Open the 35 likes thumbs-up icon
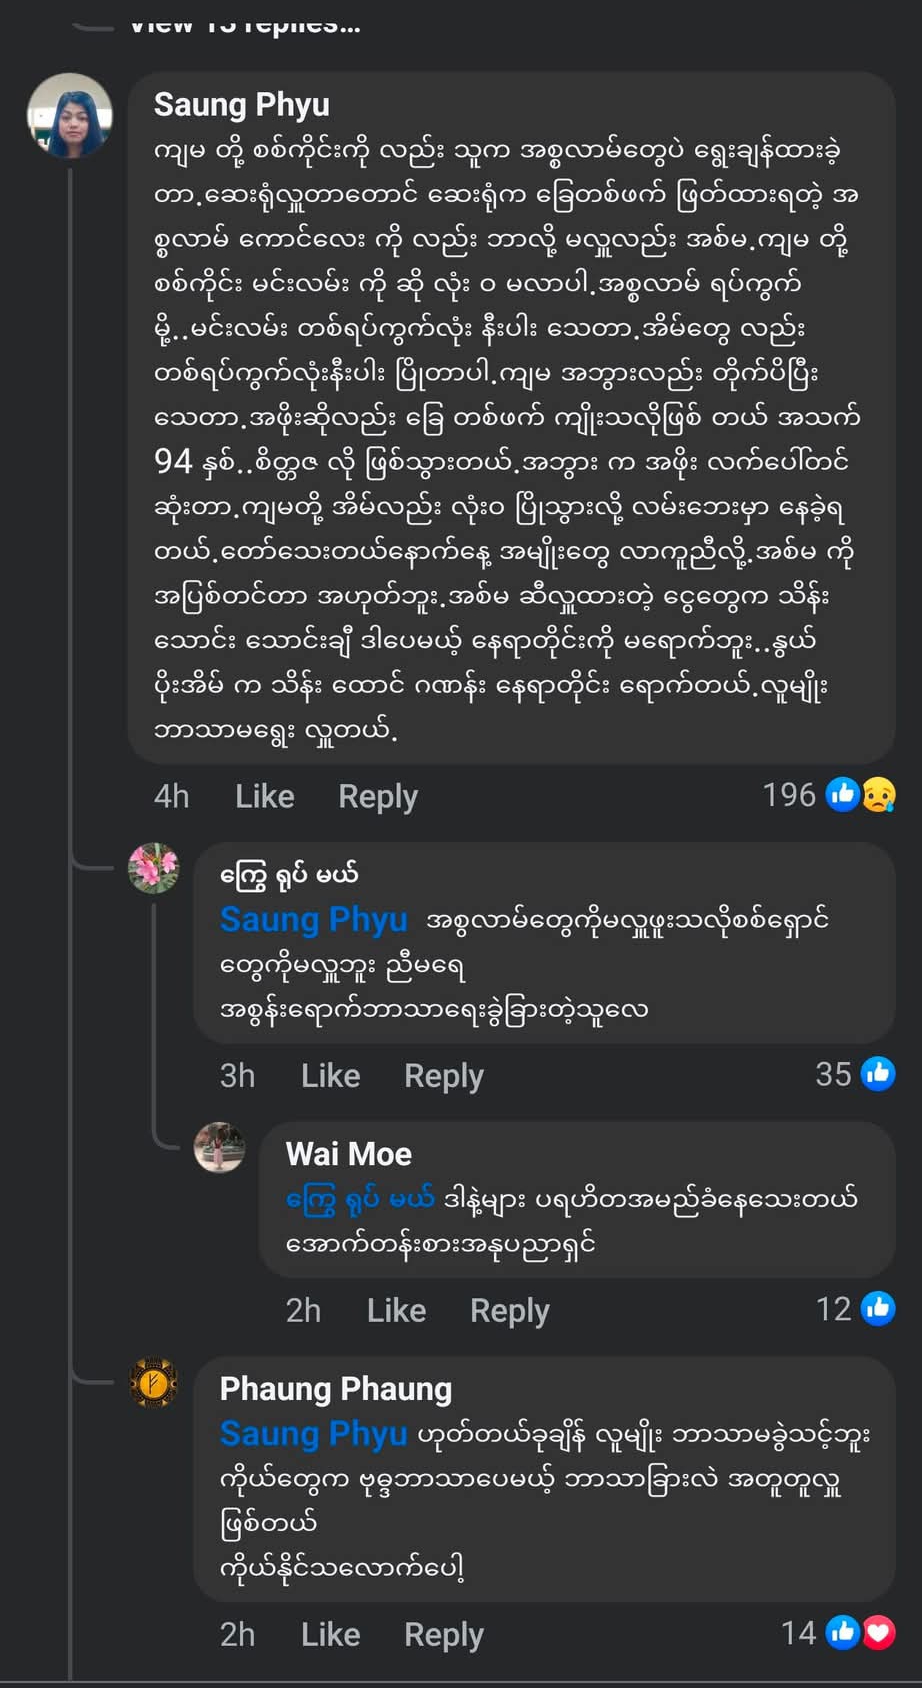Image resolution: width=922 pixels, height=1688 pixels. pyautogui.click(x=878, y=1074)
